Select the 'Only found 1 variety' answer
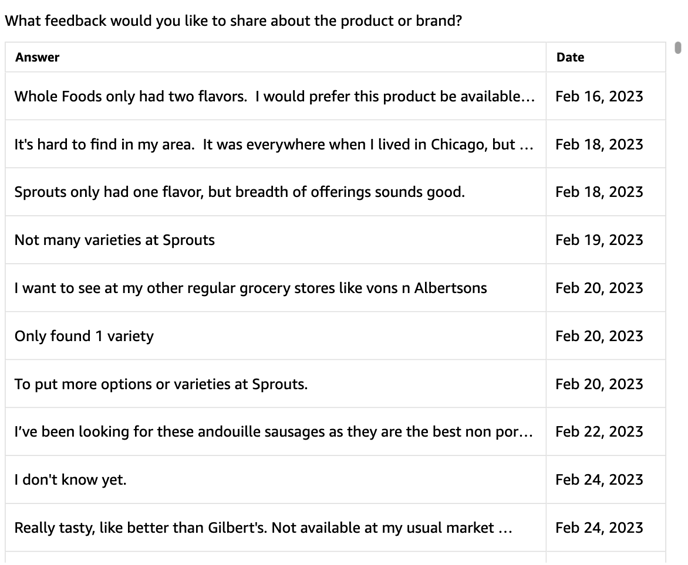The image size is (688, 565). [x=276, y=336]
